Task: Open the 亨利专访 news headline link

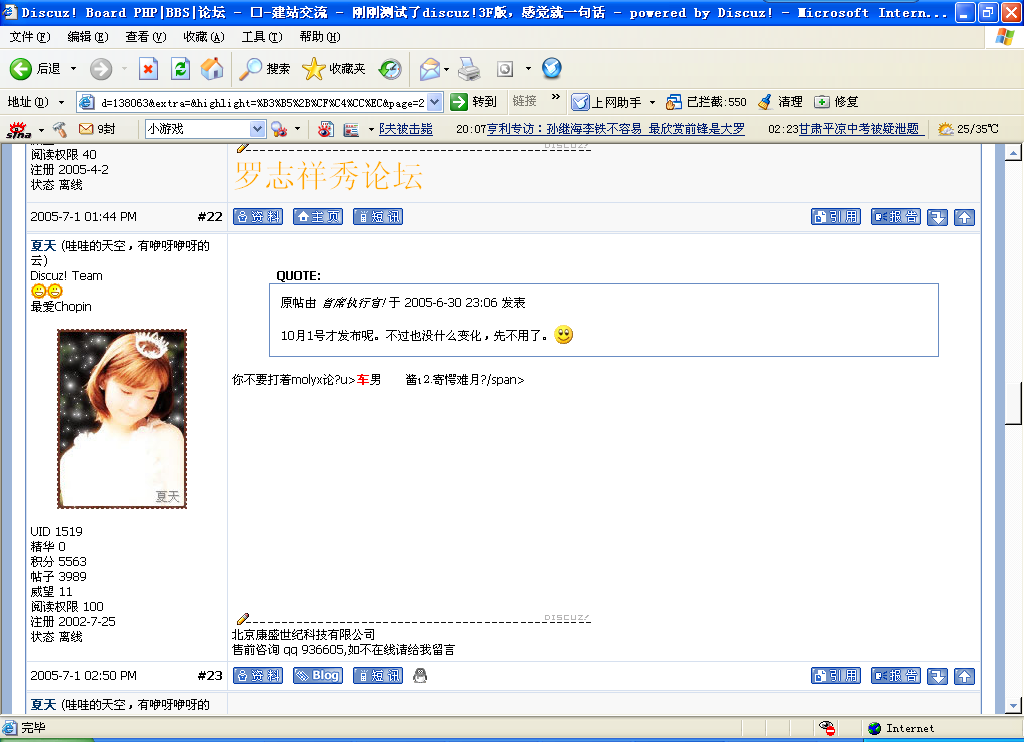Action: [x=616, y=129]
